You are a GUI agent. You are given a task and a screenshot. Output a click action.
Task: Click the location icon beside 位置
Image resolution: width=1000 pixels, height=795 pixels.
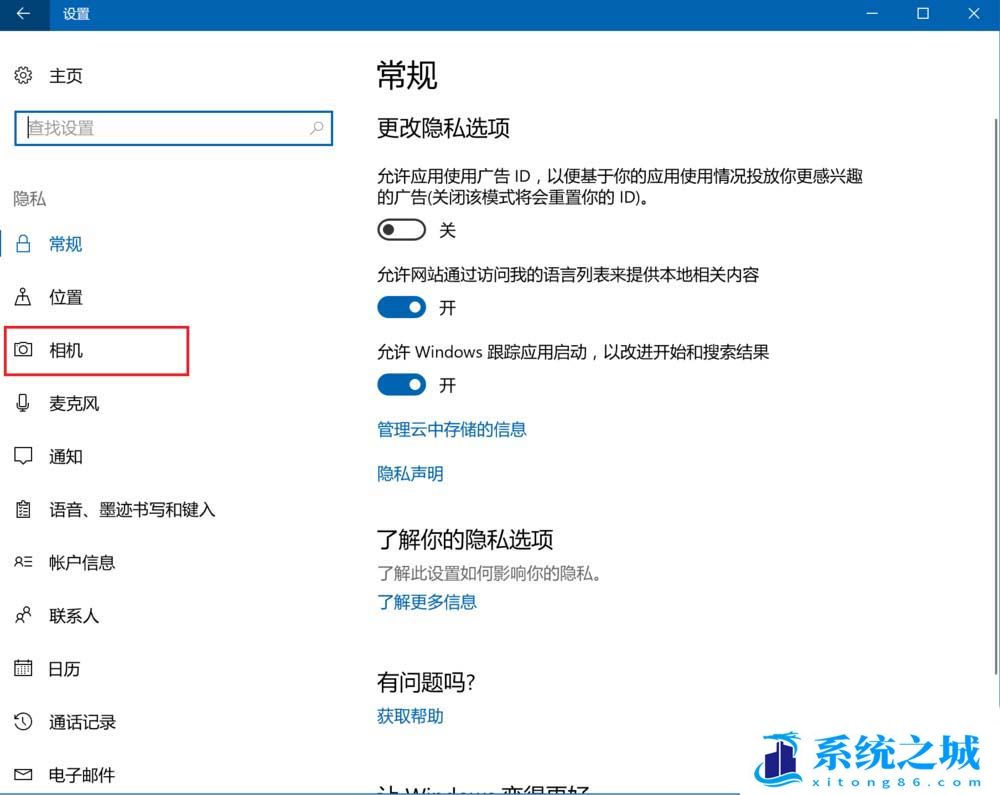pyautogui.click(x=23, y=296)
